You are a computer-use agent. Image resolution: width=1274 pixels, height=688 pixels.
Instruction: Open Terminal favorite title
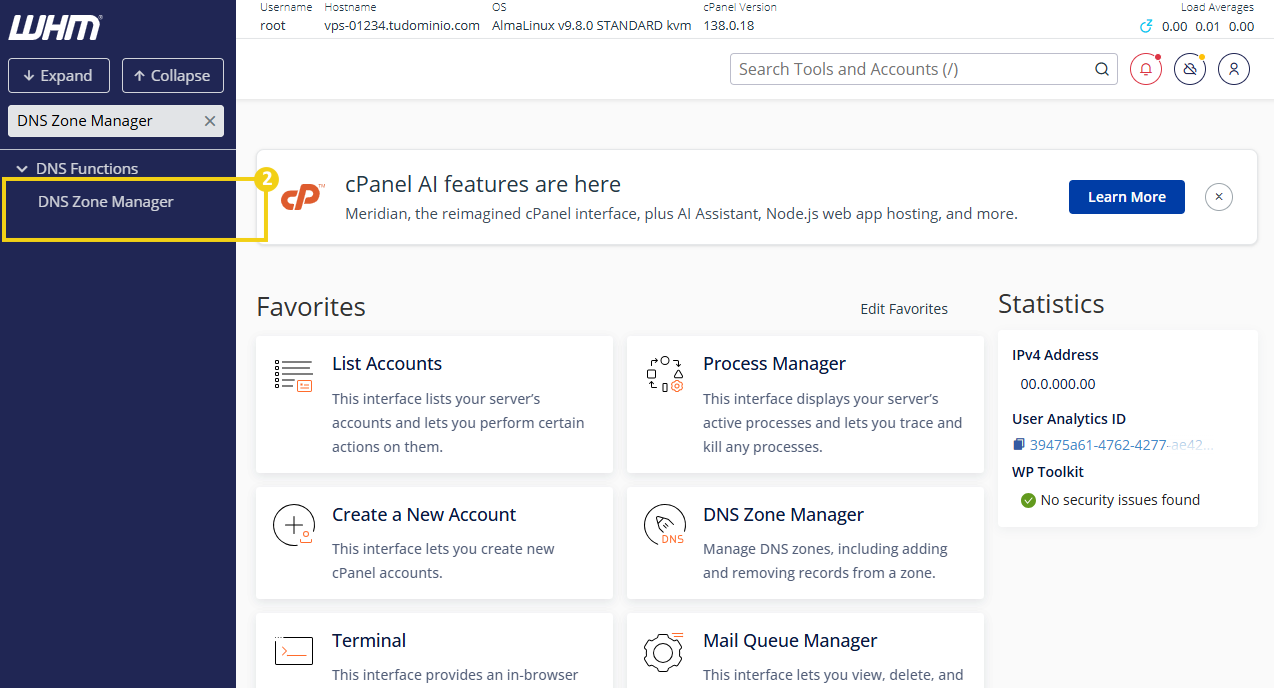pos(369,641)
